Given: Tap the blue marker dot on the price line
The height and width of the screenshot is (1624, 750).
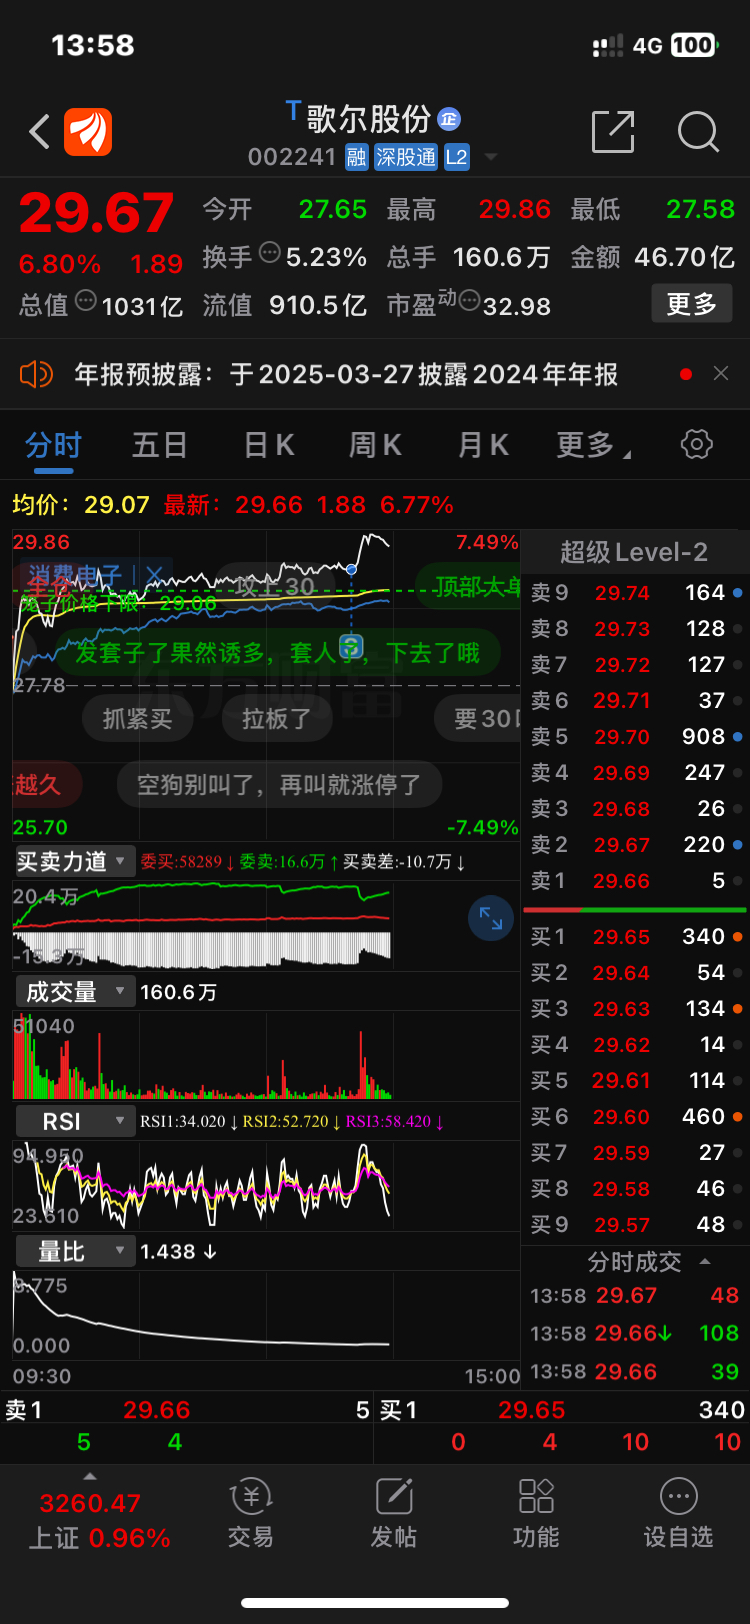Looking at the screenshot, I should [x=352, y=569].
